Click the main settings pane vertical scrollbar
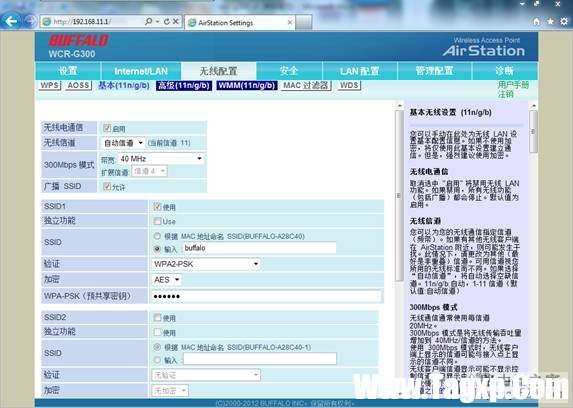This screenshot has height=408, width=573. [399, 196]
